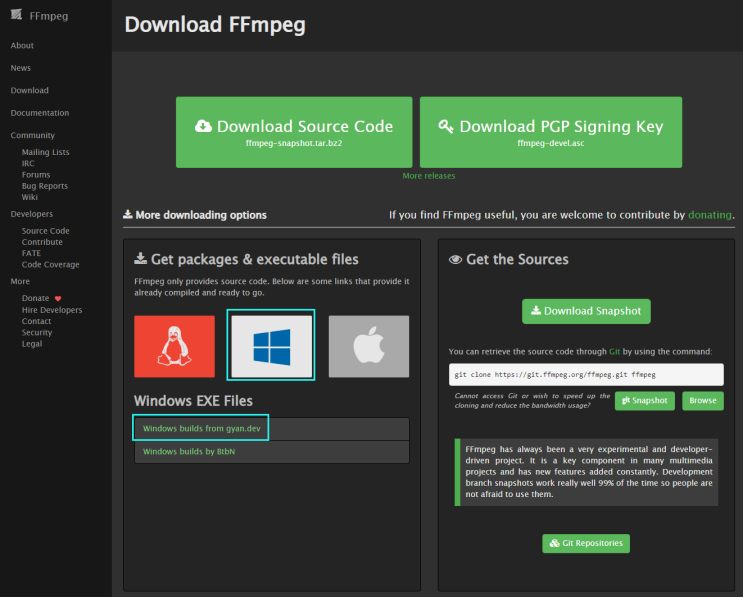Click the git Snapshot button

[x=644, y=401]
